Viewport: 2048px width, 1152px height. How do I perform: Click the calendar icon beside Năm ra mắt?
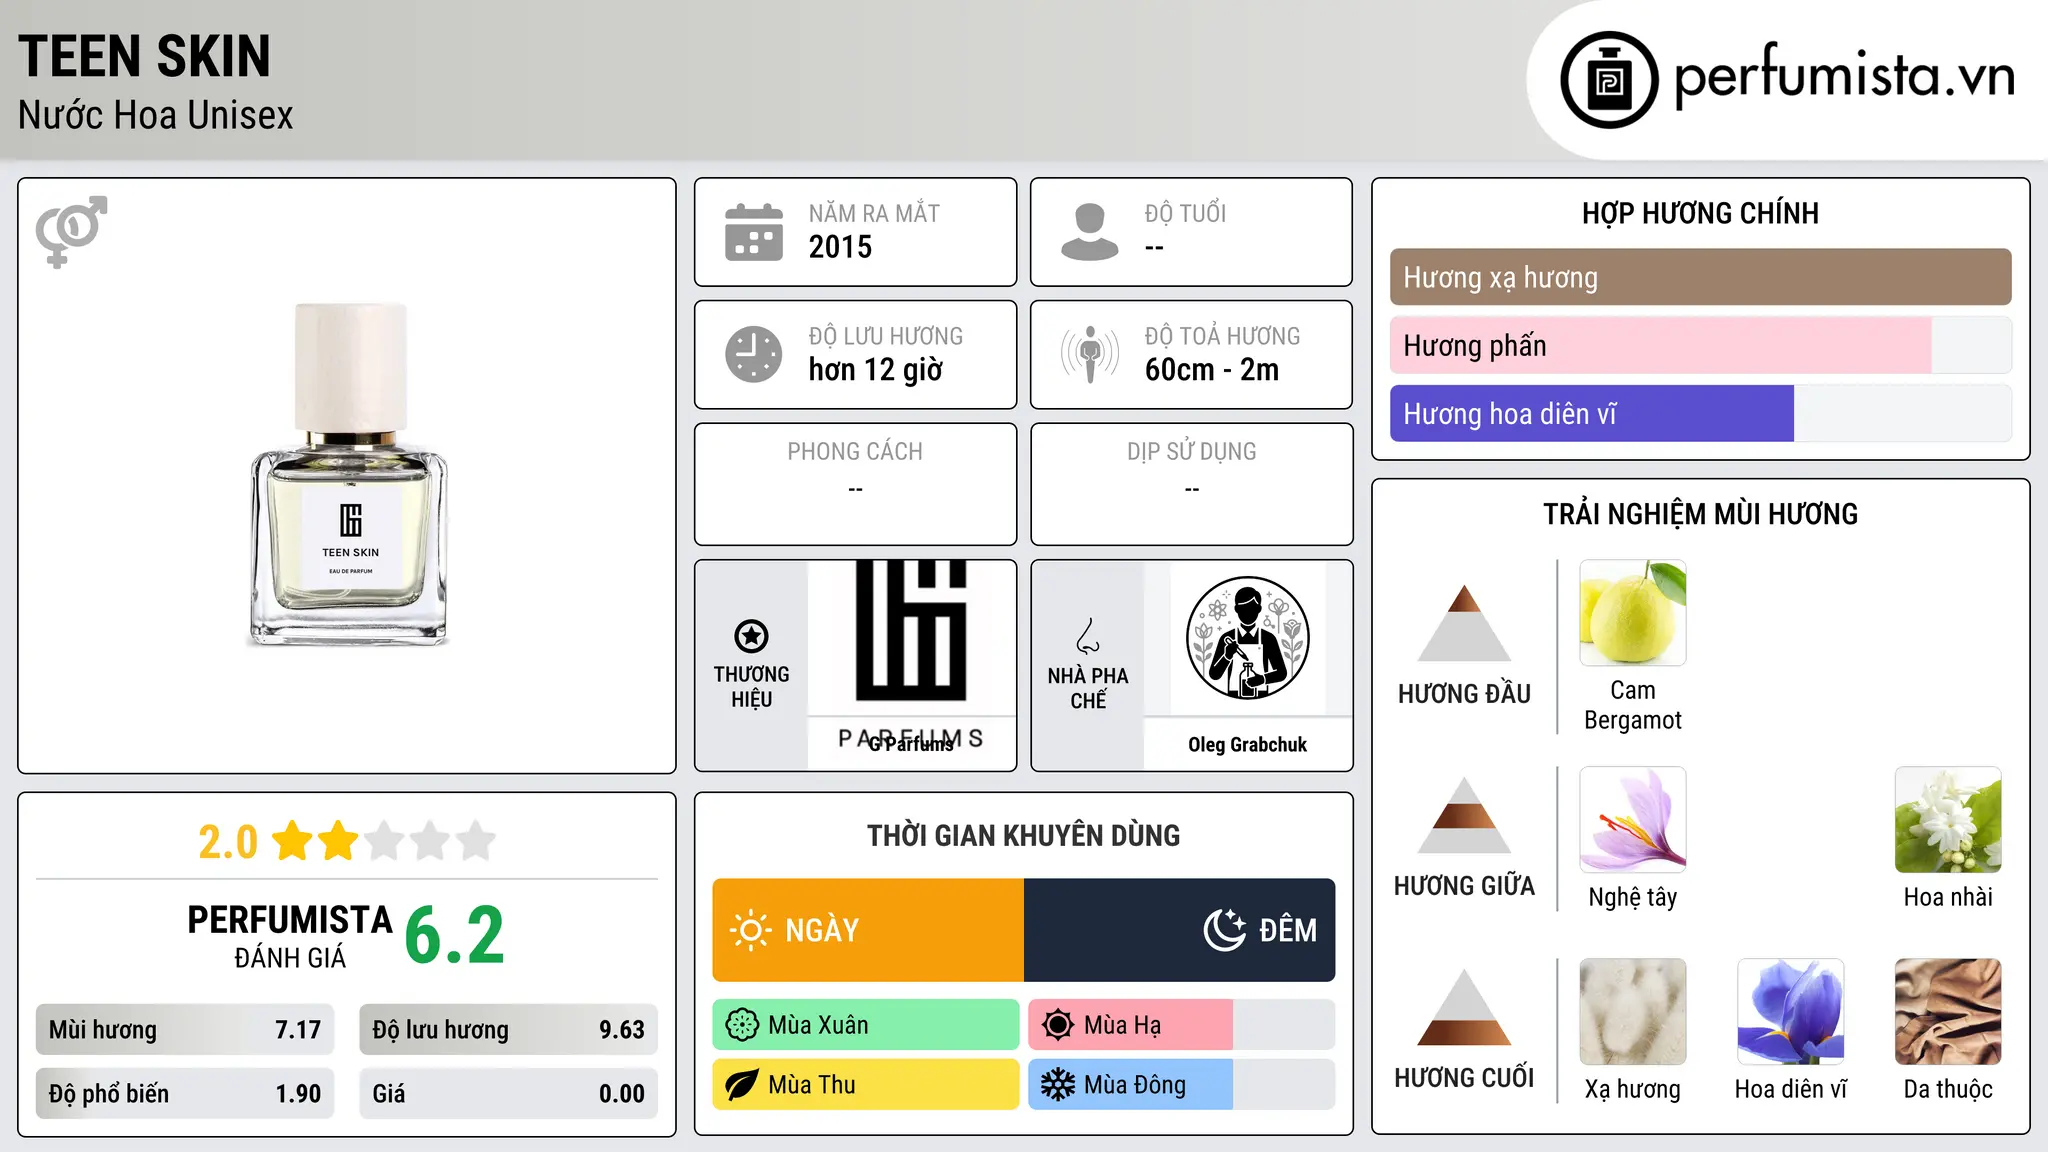754,232
